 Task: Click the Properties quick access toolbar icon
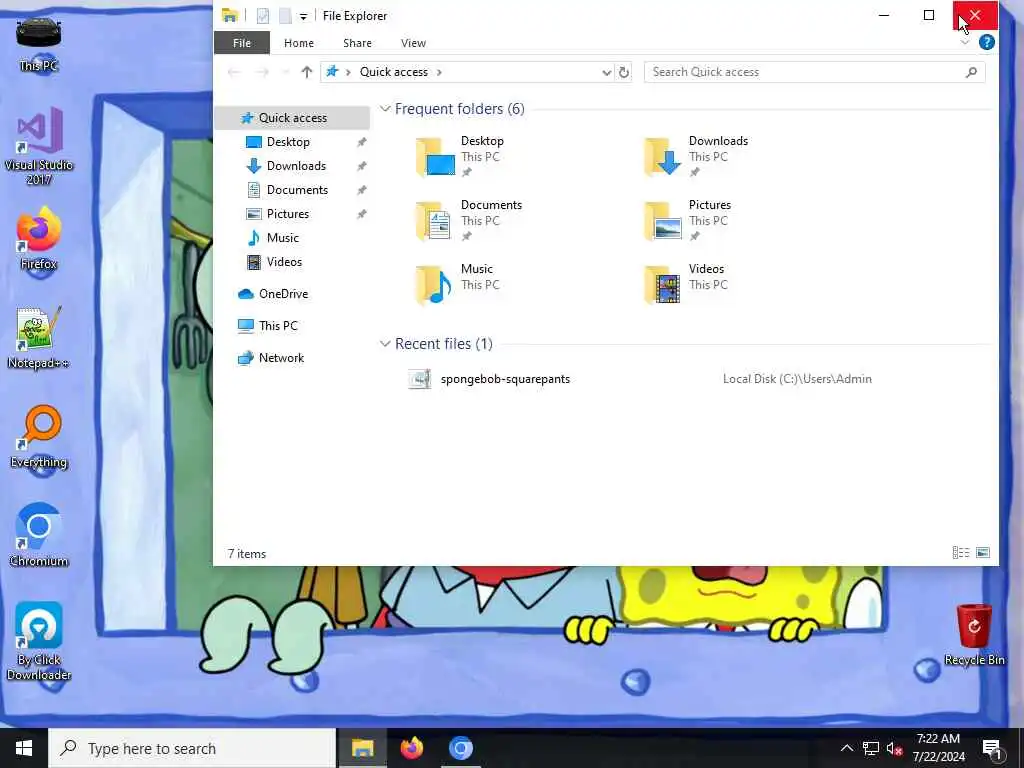click(263, 16)
